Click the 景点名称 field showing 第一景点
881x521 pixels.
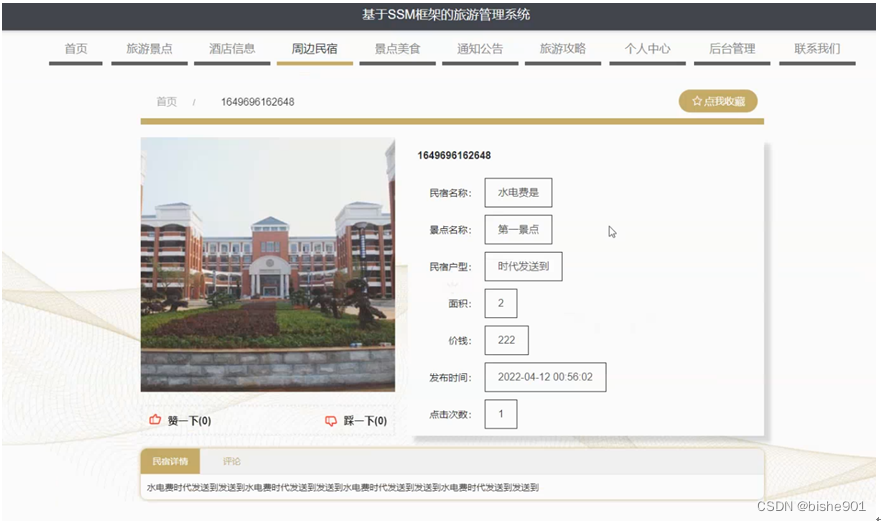(x=518, y=229)
